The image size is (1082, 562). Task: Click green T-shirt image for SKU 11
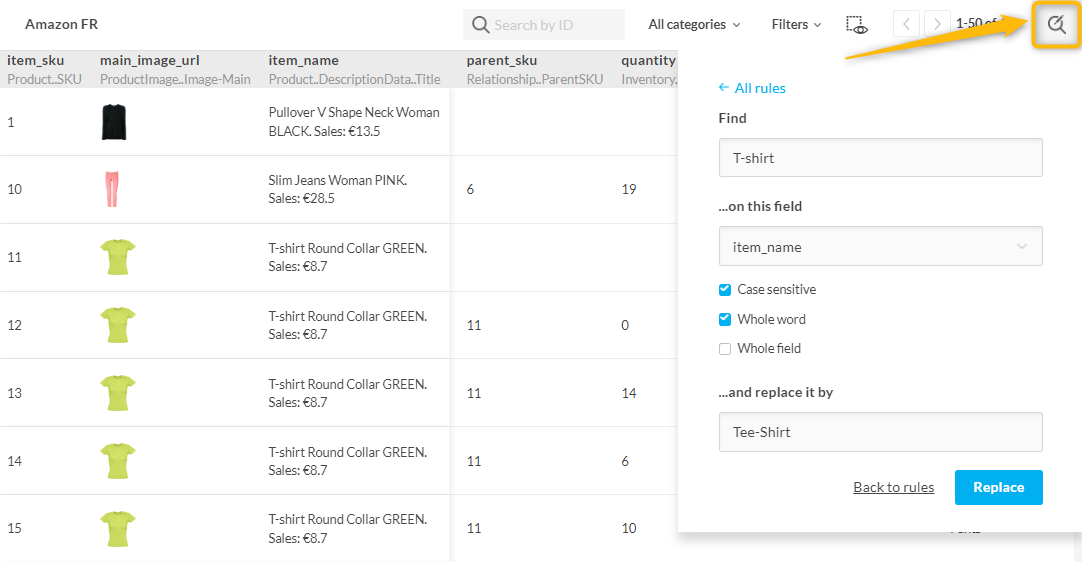[118, 257]
